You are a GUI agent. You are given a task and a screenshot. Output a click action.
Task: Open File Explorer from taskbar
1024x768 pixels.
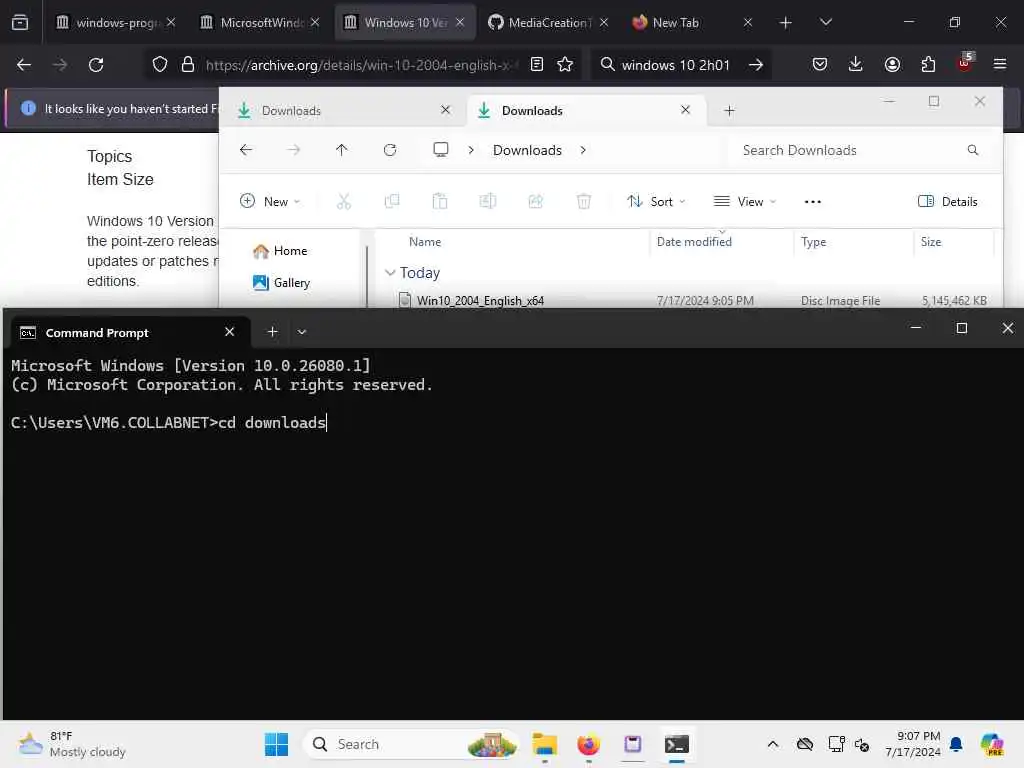click(544, 744)
